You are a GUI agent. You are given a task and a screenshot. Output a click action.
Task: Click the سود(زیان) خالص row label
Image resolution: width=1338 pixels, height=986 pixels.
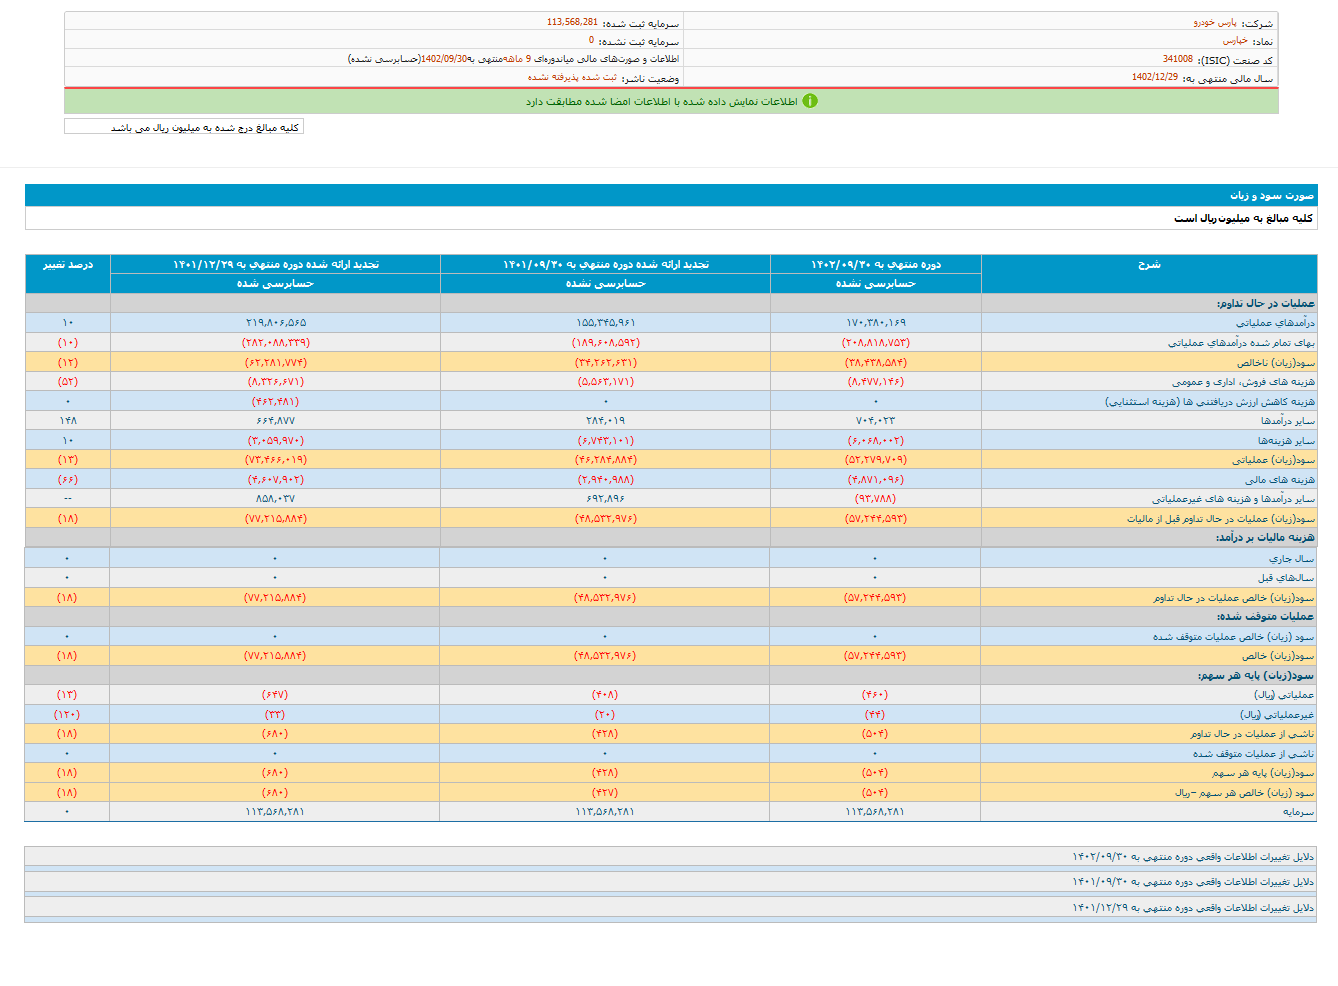pyautogui.click(x=1277, y=656)
